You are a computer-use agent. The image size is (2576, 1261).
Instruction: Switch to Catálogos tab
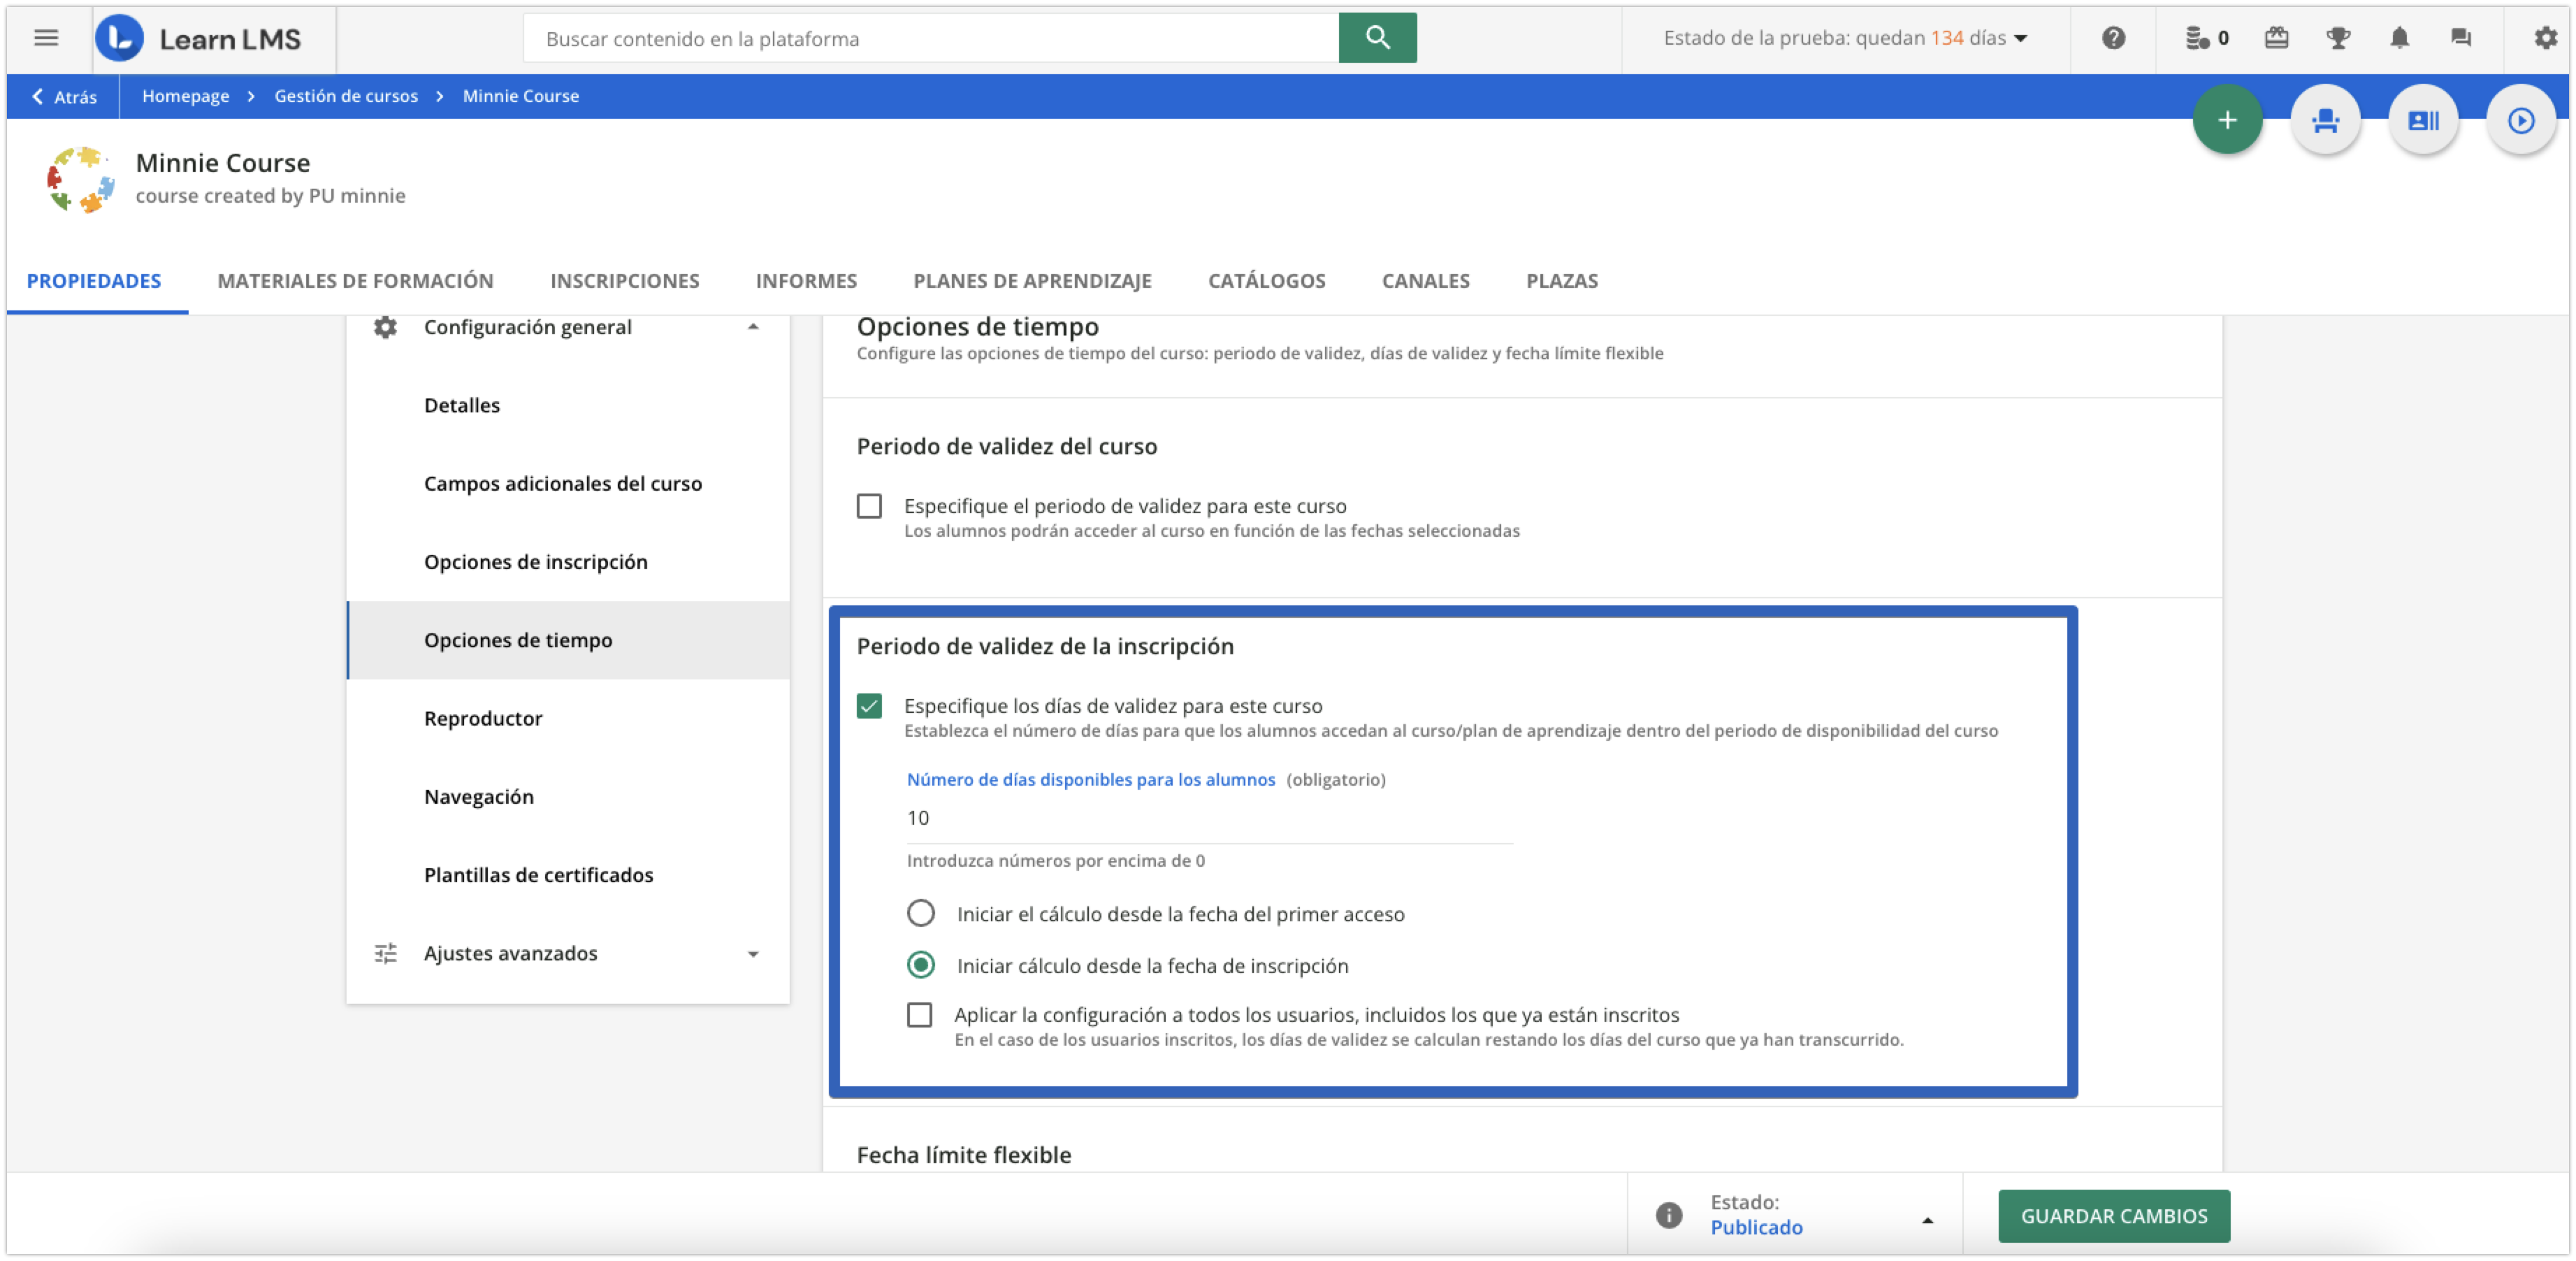(1267, 281)
